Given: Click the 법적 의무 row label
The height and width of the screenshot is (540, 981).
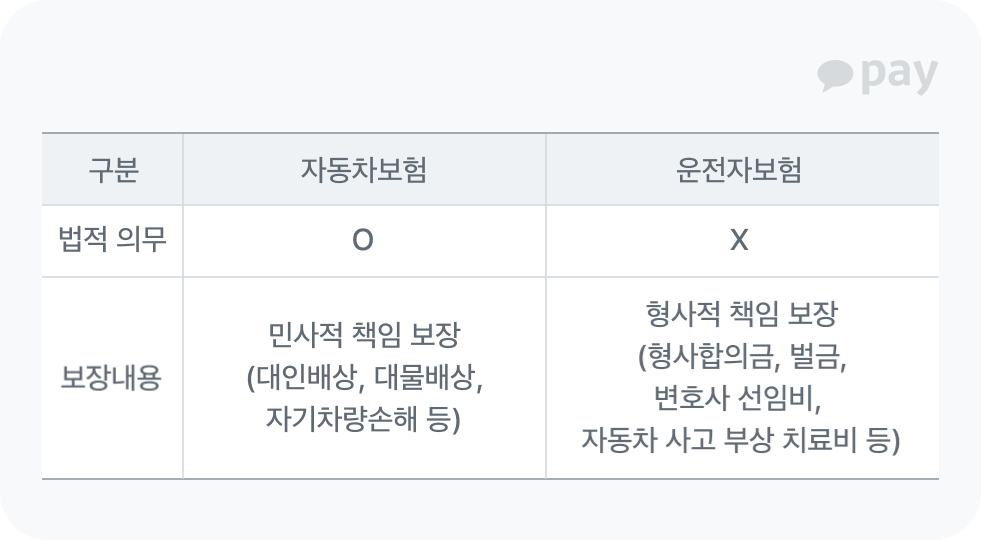Looking at the screenshot, I should pos(112,241).
